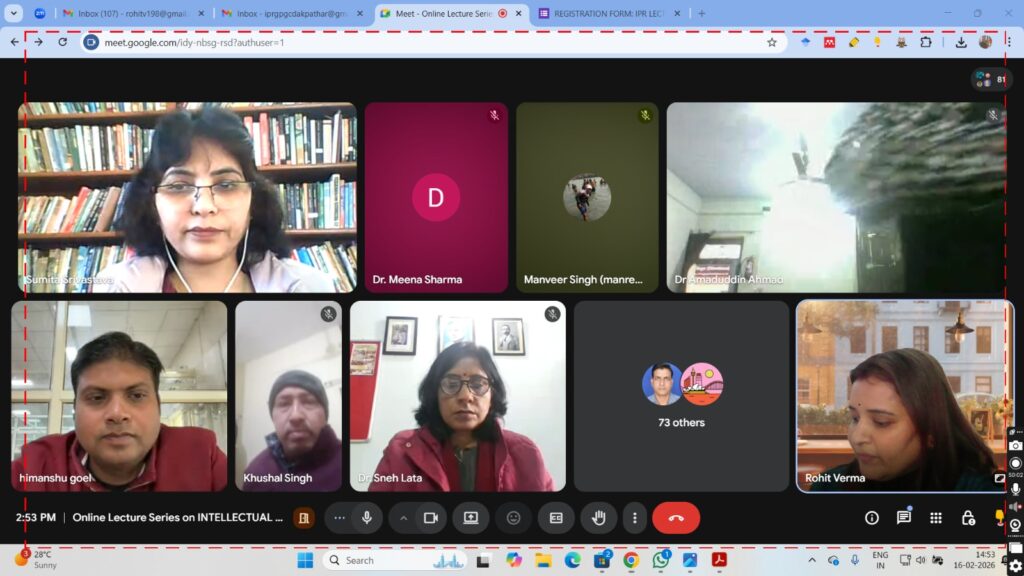Raise hand in the meeting
The height and width of the screenshot is (576, 1024).
click(x=598, y=518)
